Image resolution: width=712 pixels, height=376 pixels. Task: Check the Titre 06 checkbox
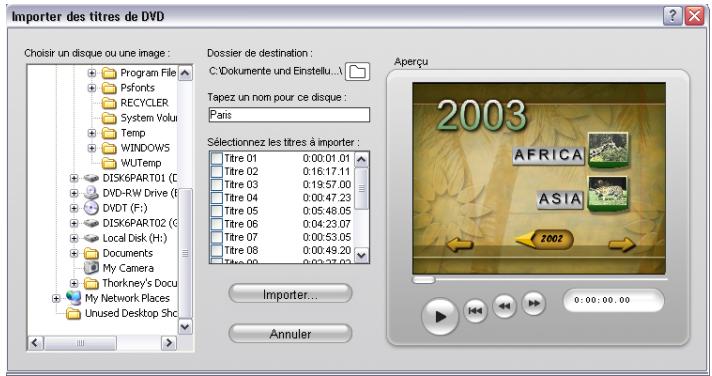(x=217, y=224)
